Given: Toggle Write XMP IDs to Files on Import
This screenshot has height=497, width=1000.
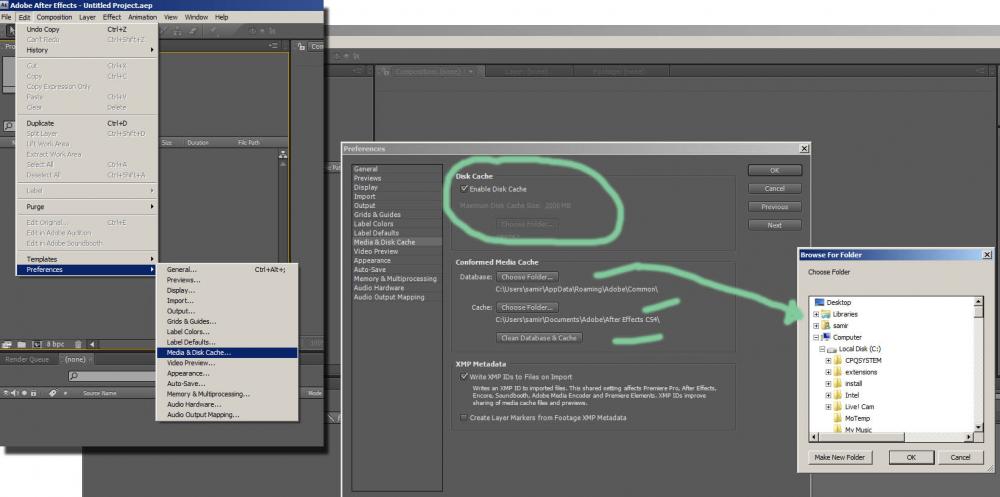Looking at the screenshot, I should (x=464, y=377).
